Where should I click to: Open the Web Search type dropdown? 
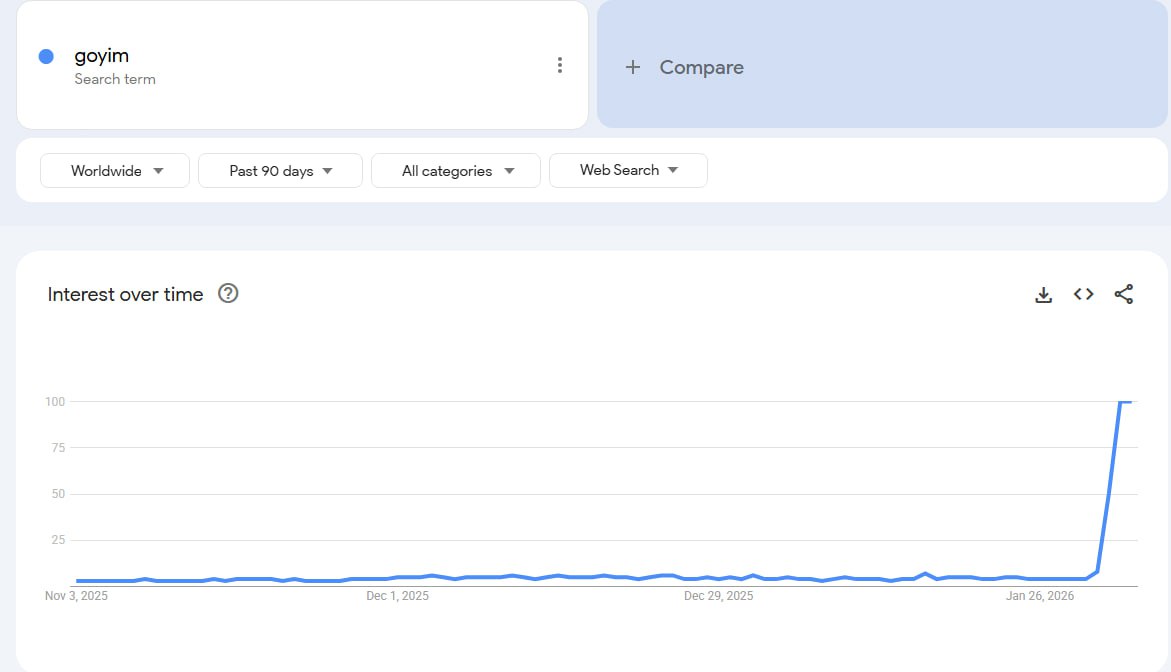click(x=628, y=170)
